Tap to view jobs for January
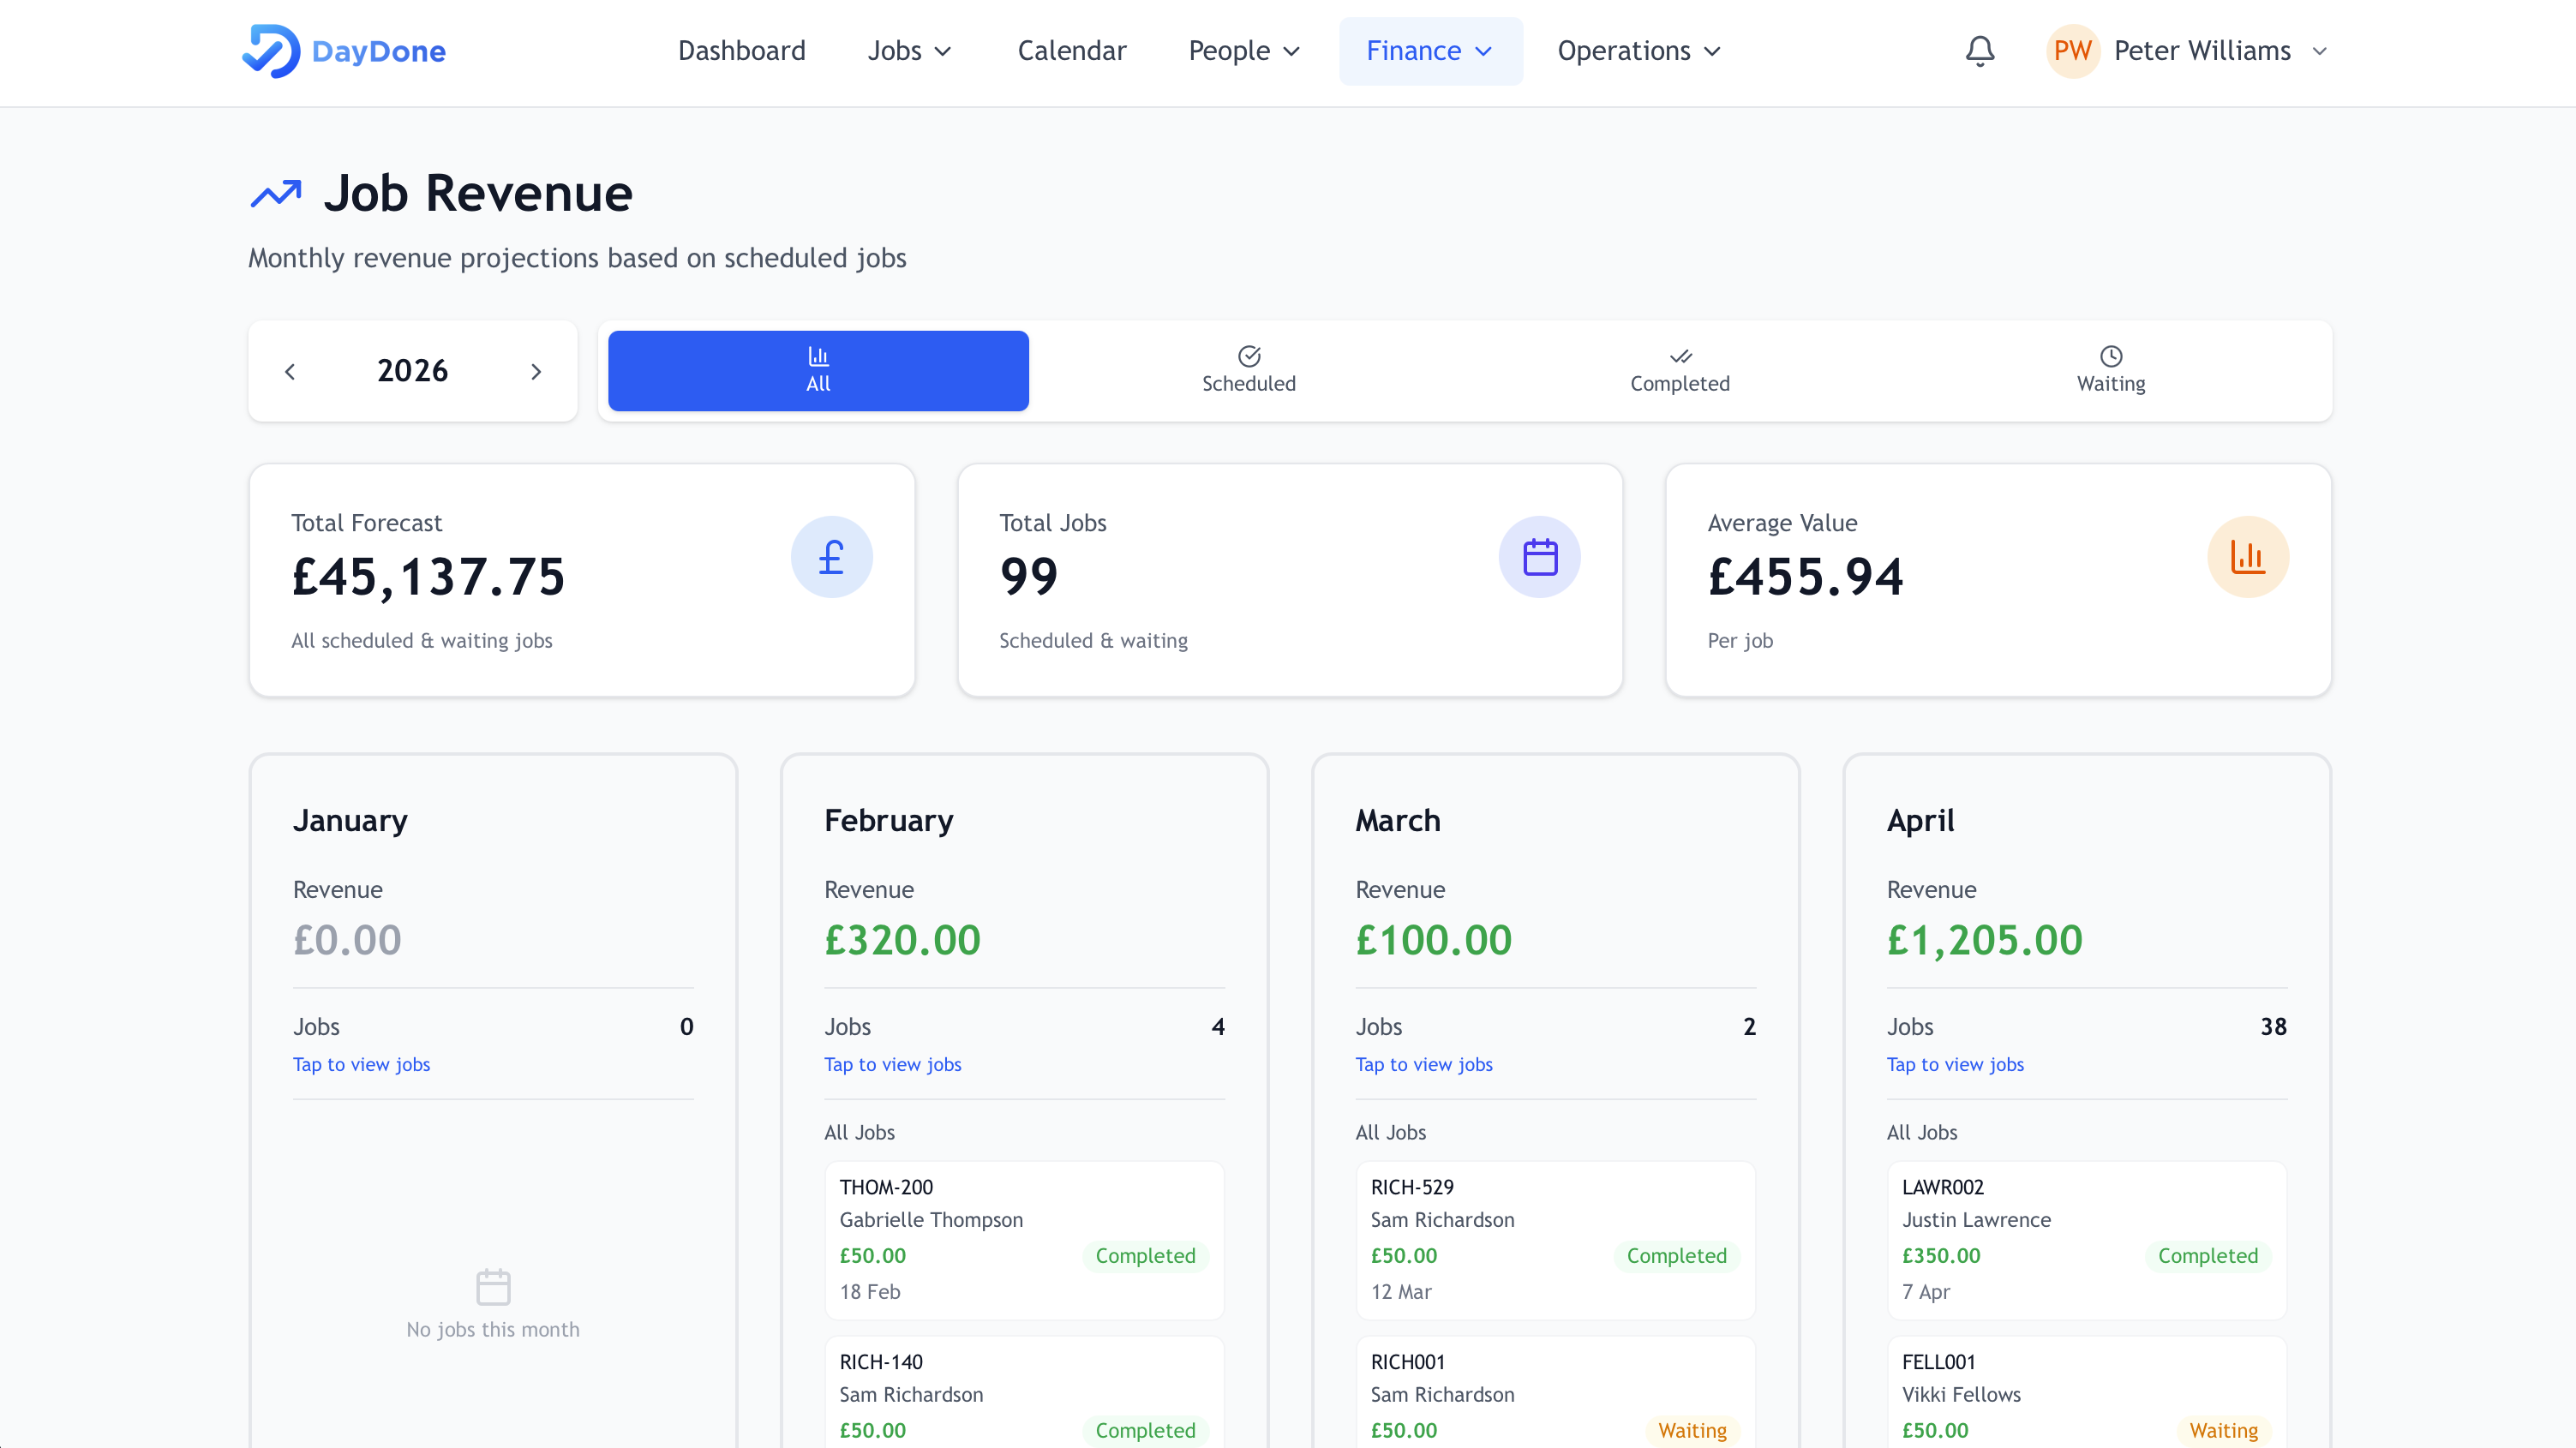This screenshot has width=2576, height=1448. point(361,1064)
